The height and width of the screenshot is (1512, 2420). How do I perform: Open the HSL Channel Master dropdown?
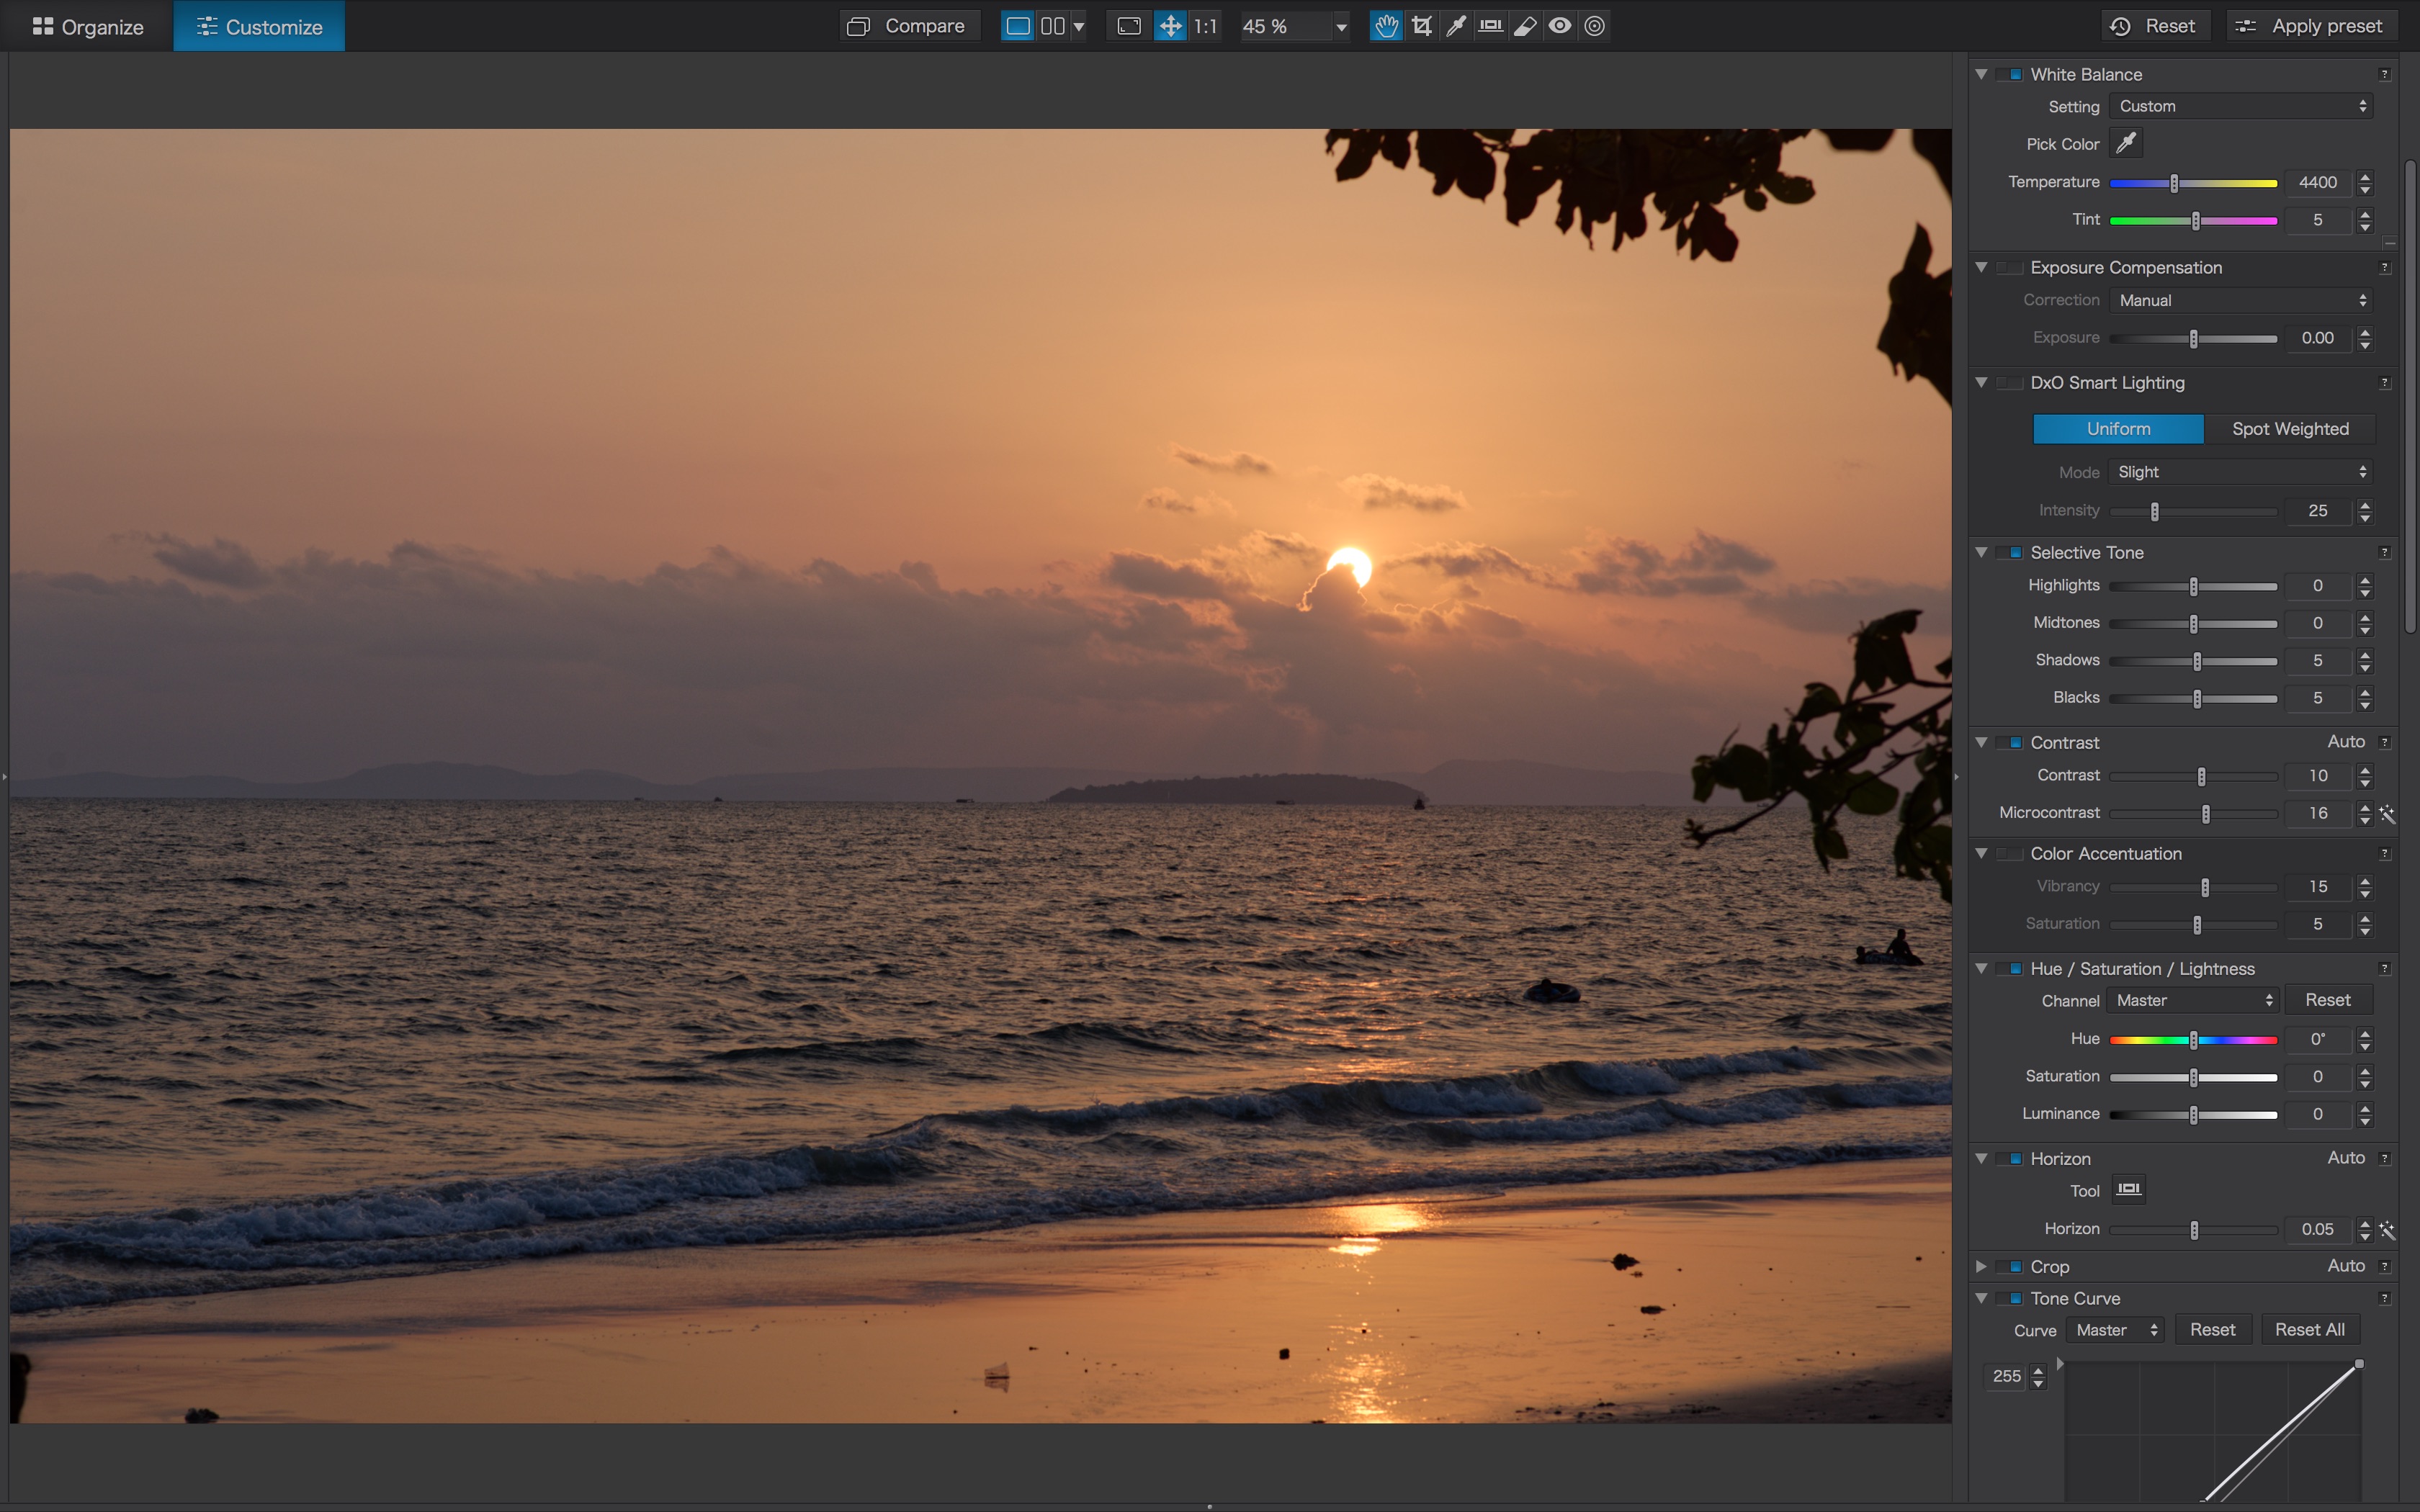[x=2192, y=1000]
